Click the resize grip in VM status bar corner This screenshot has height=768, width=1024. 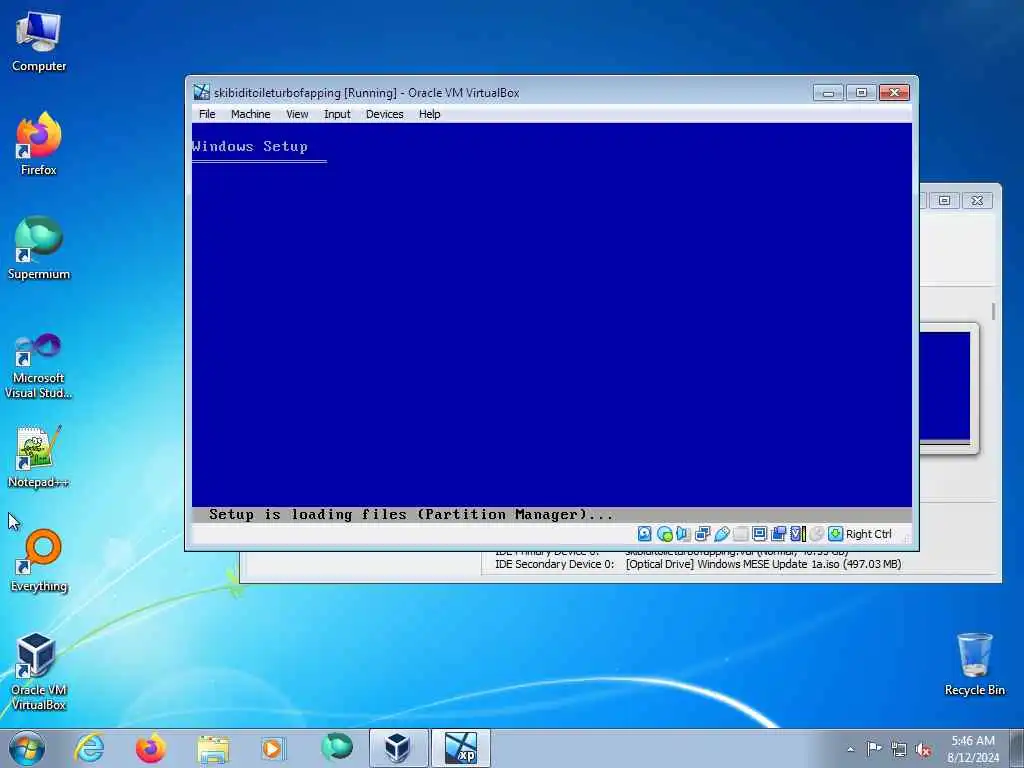[x=906, y=538]
